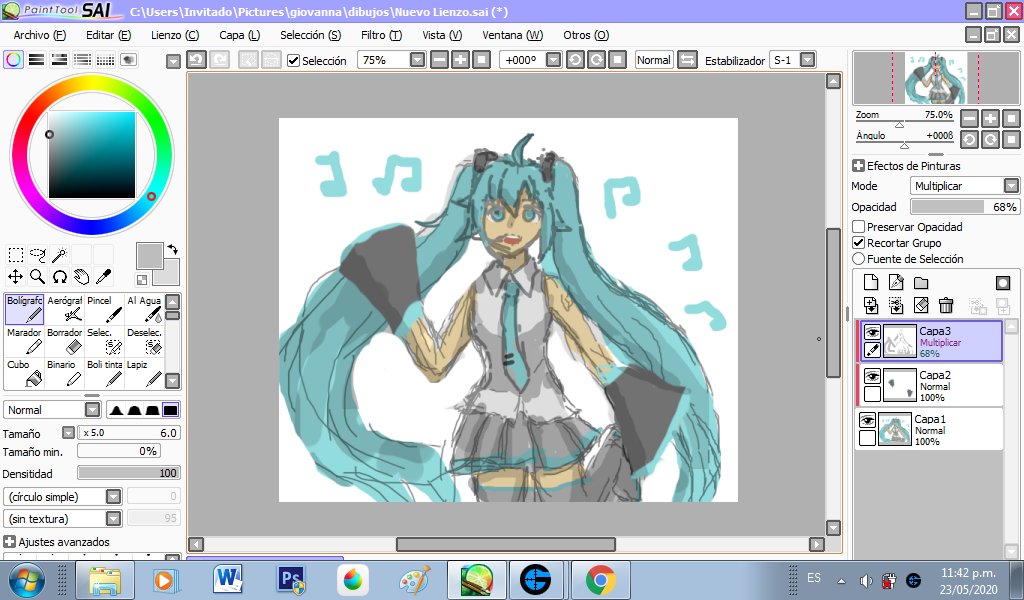1024x600 pixels.
Task: Hide Capa1 layer using eye icon
Action: point(867,420)
